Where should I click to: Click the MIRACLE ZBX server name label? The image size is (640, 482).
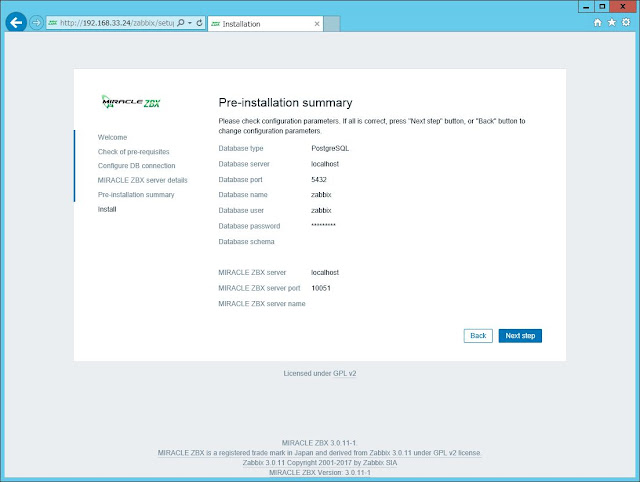(x=262, y=304)
